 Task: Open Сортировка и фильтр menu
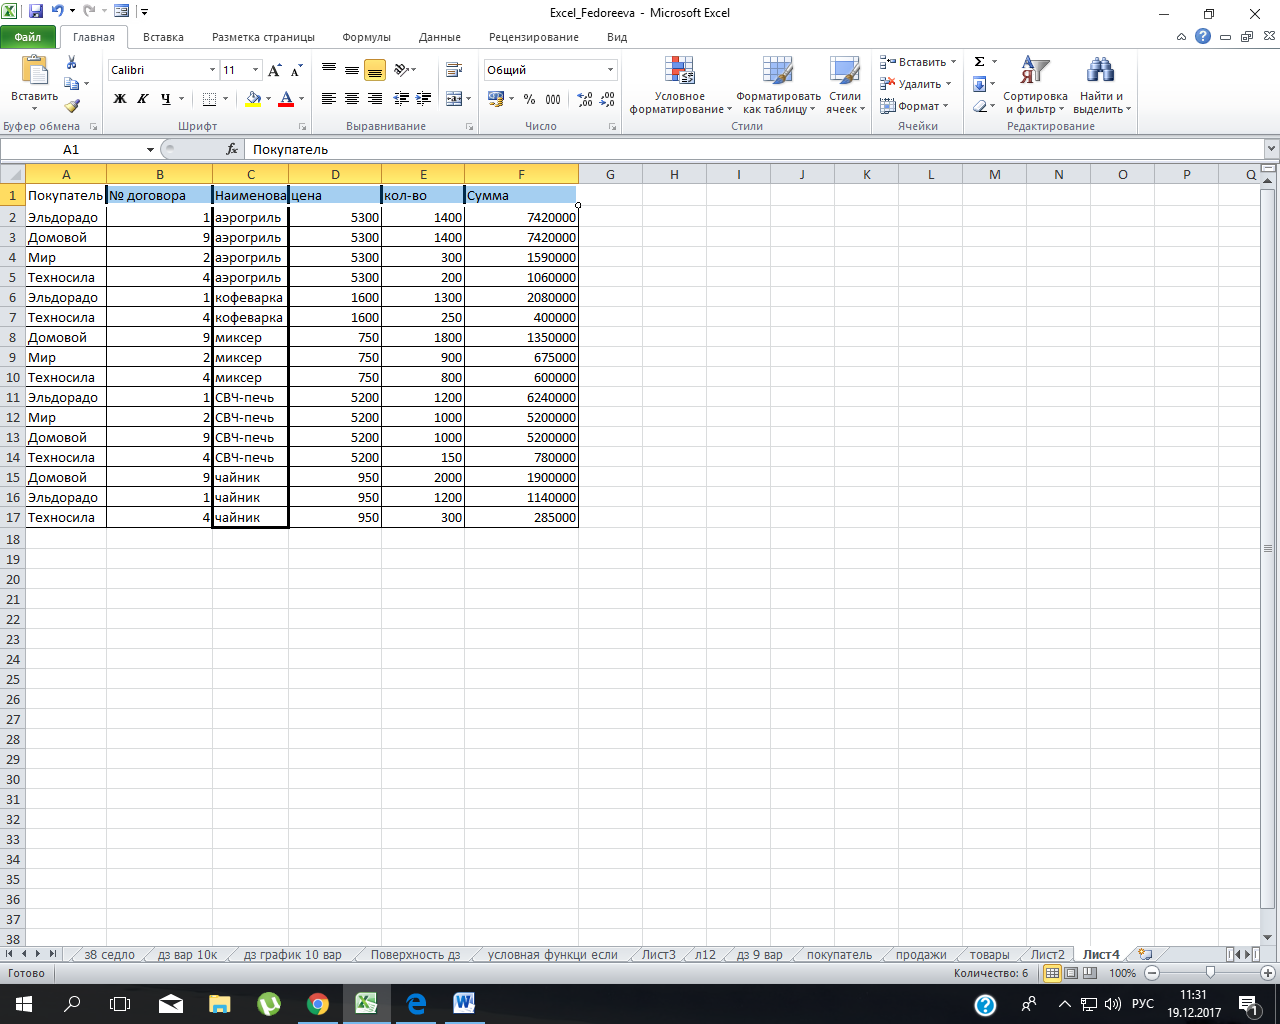[1035, 87]
